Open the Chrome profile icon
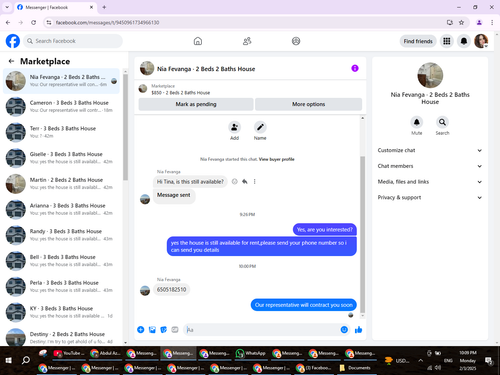The image size is (500, 375). point(479,22)
